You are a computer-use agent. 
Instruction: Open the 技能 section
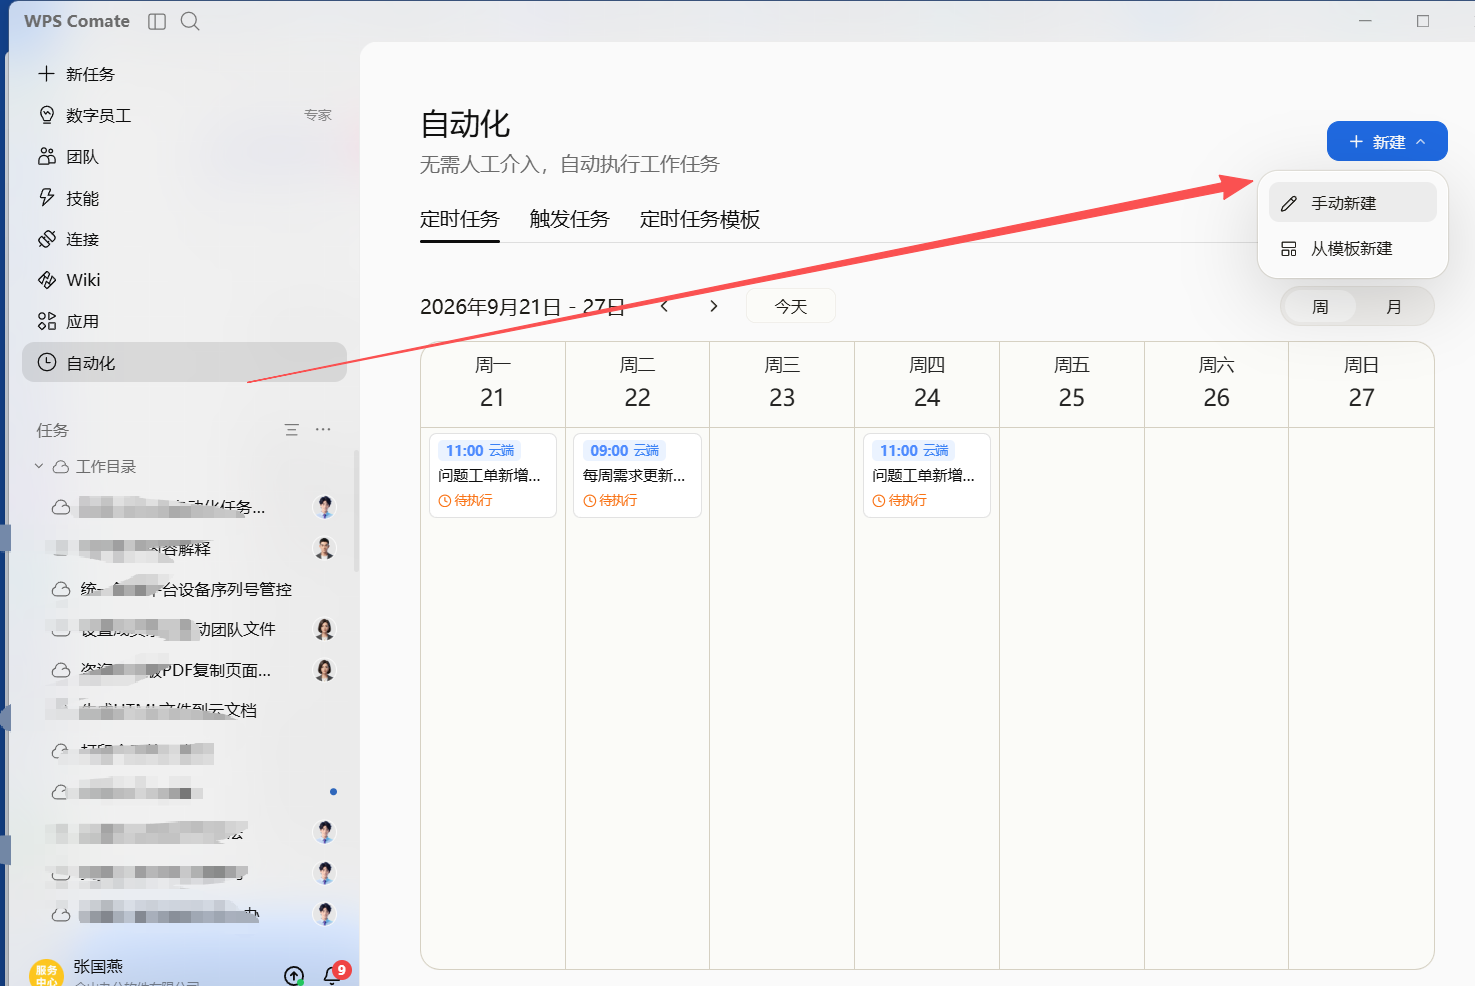pyautogui.click(x=184, y=198)
